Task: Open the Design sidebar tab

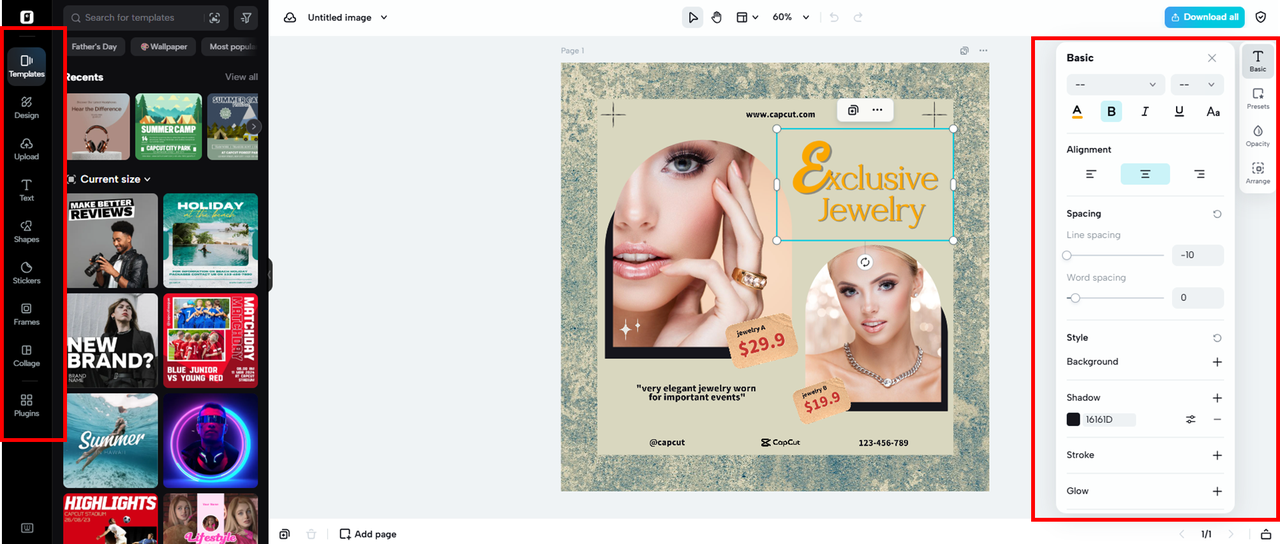Action: [x=27, y=107]
